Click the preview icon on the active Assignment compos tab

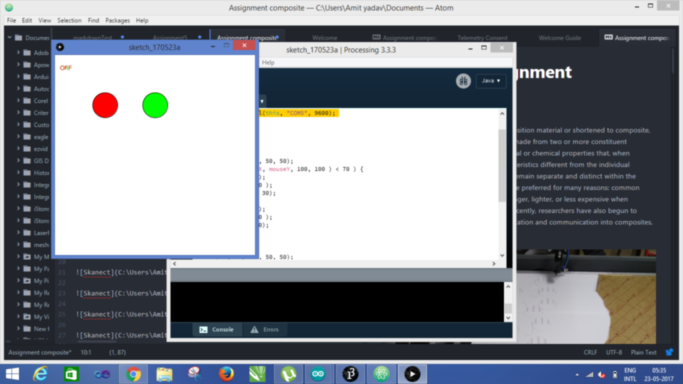coord(609,38)
